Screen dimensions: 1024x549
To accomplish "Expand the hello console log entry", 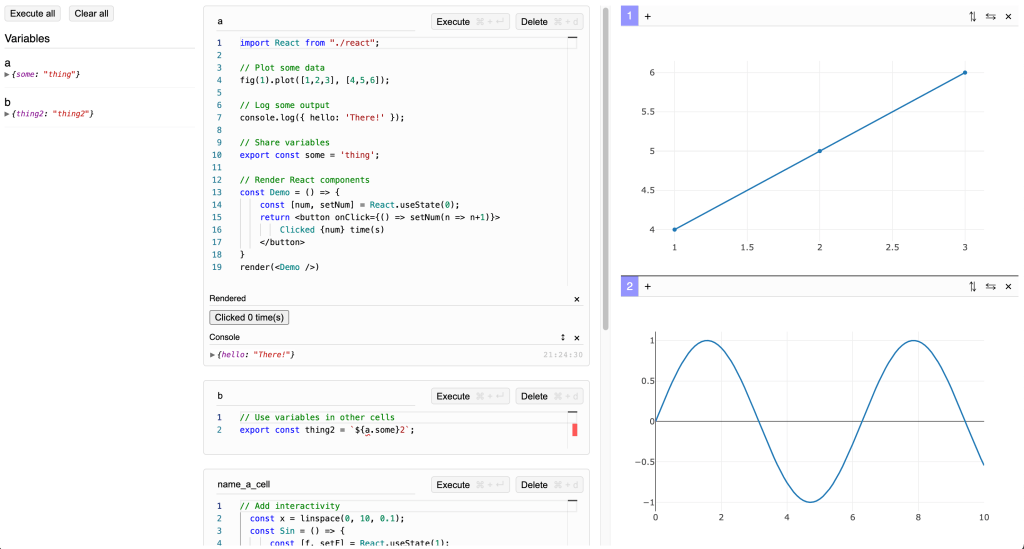I will pos(212,355).
